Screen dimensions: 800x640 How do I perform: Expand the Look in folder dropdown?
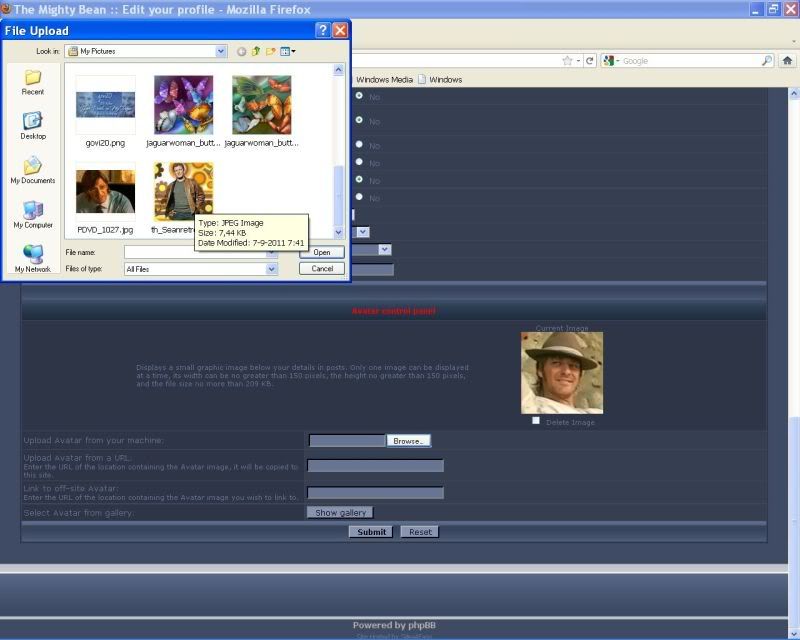click(x=220, y=51)
